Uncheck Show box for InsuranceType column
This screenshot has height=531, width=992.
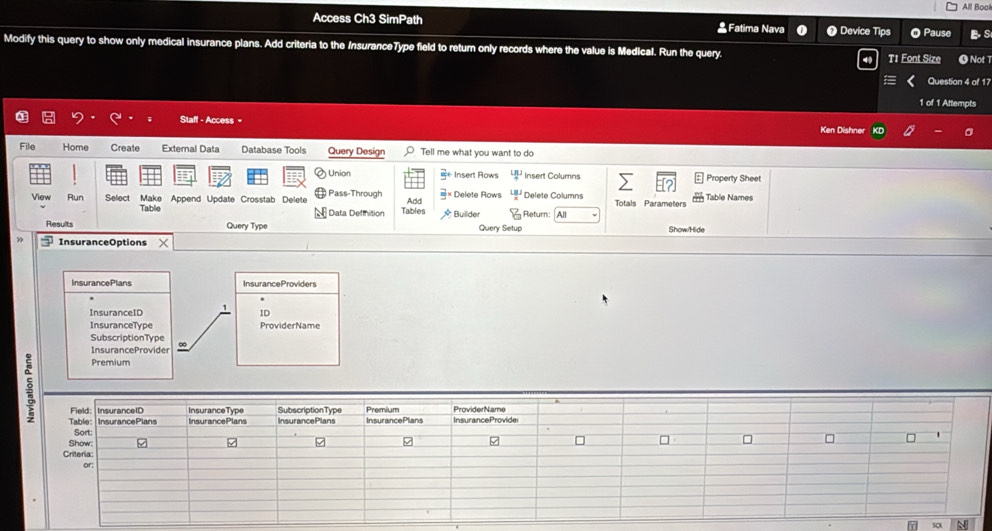232,442
